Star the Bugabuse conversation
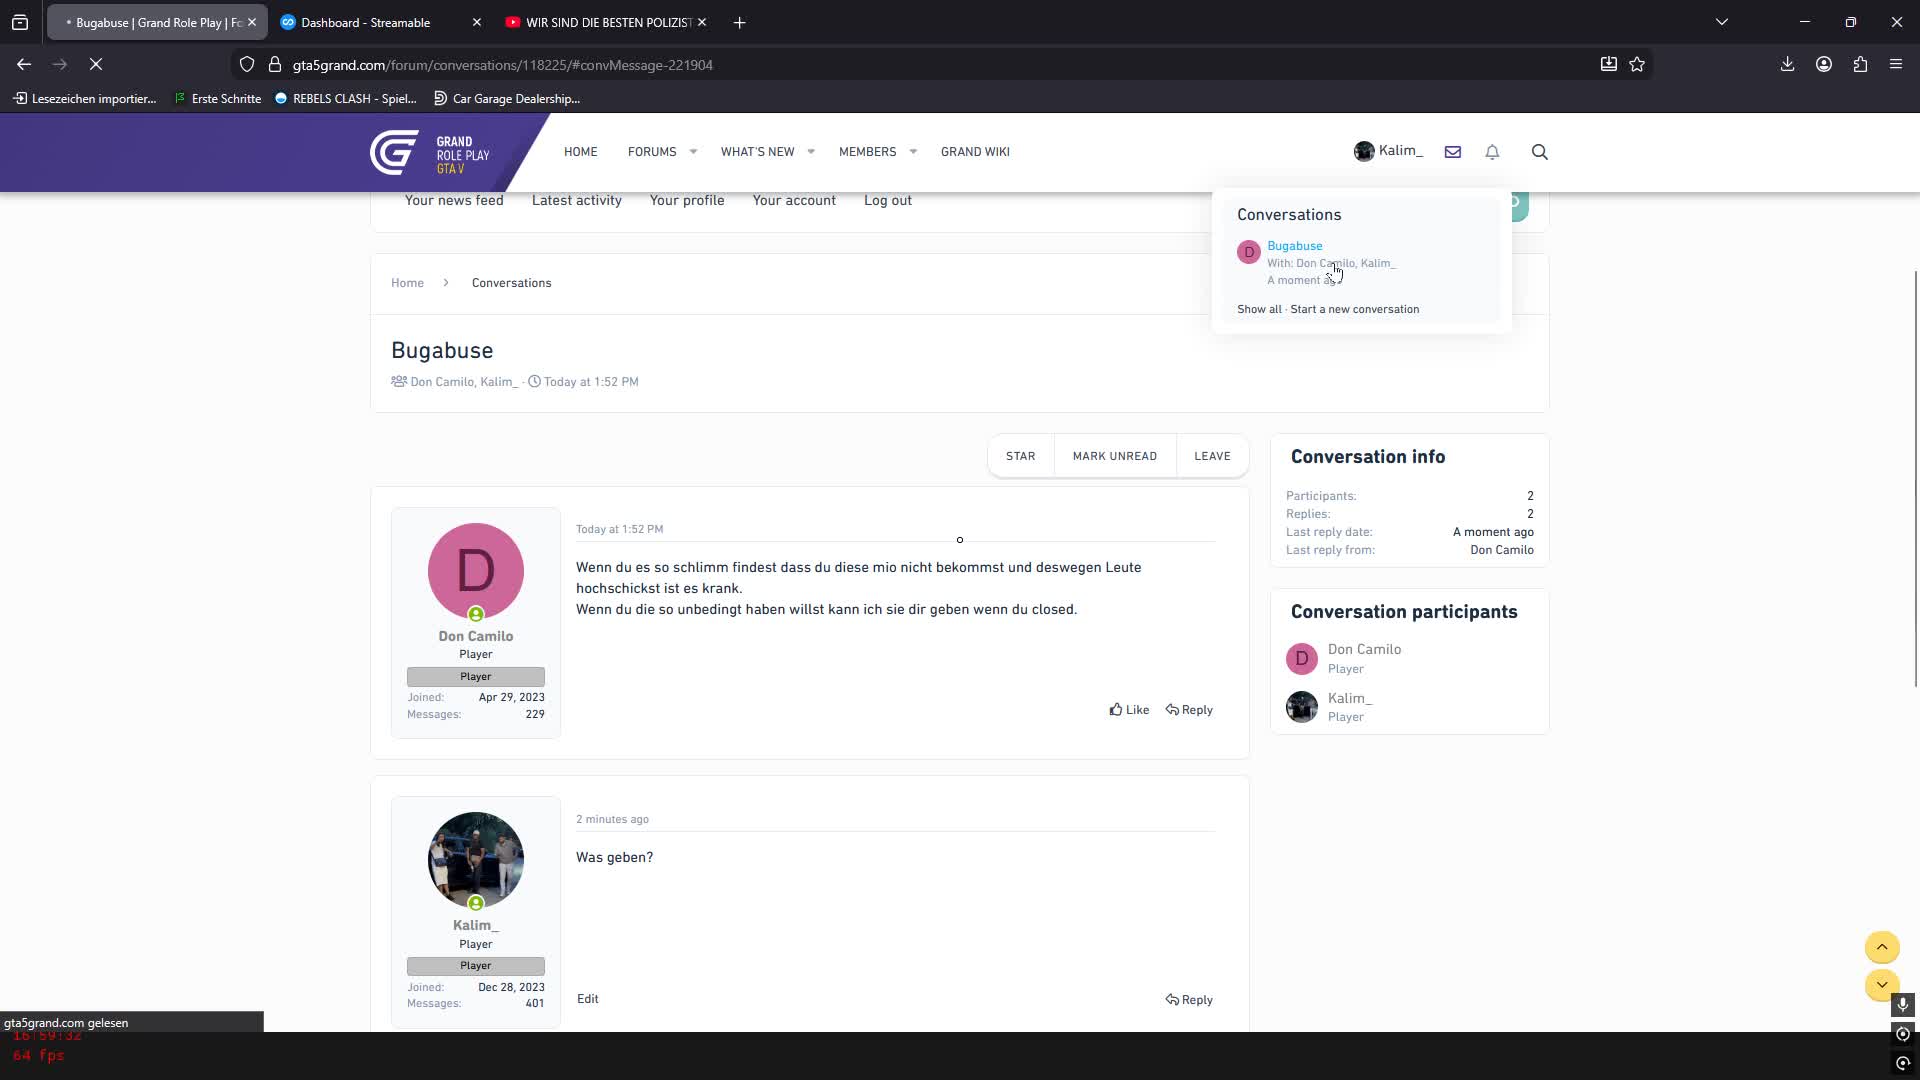This screenshot has width=1920, height=1080. (1020, 455)
